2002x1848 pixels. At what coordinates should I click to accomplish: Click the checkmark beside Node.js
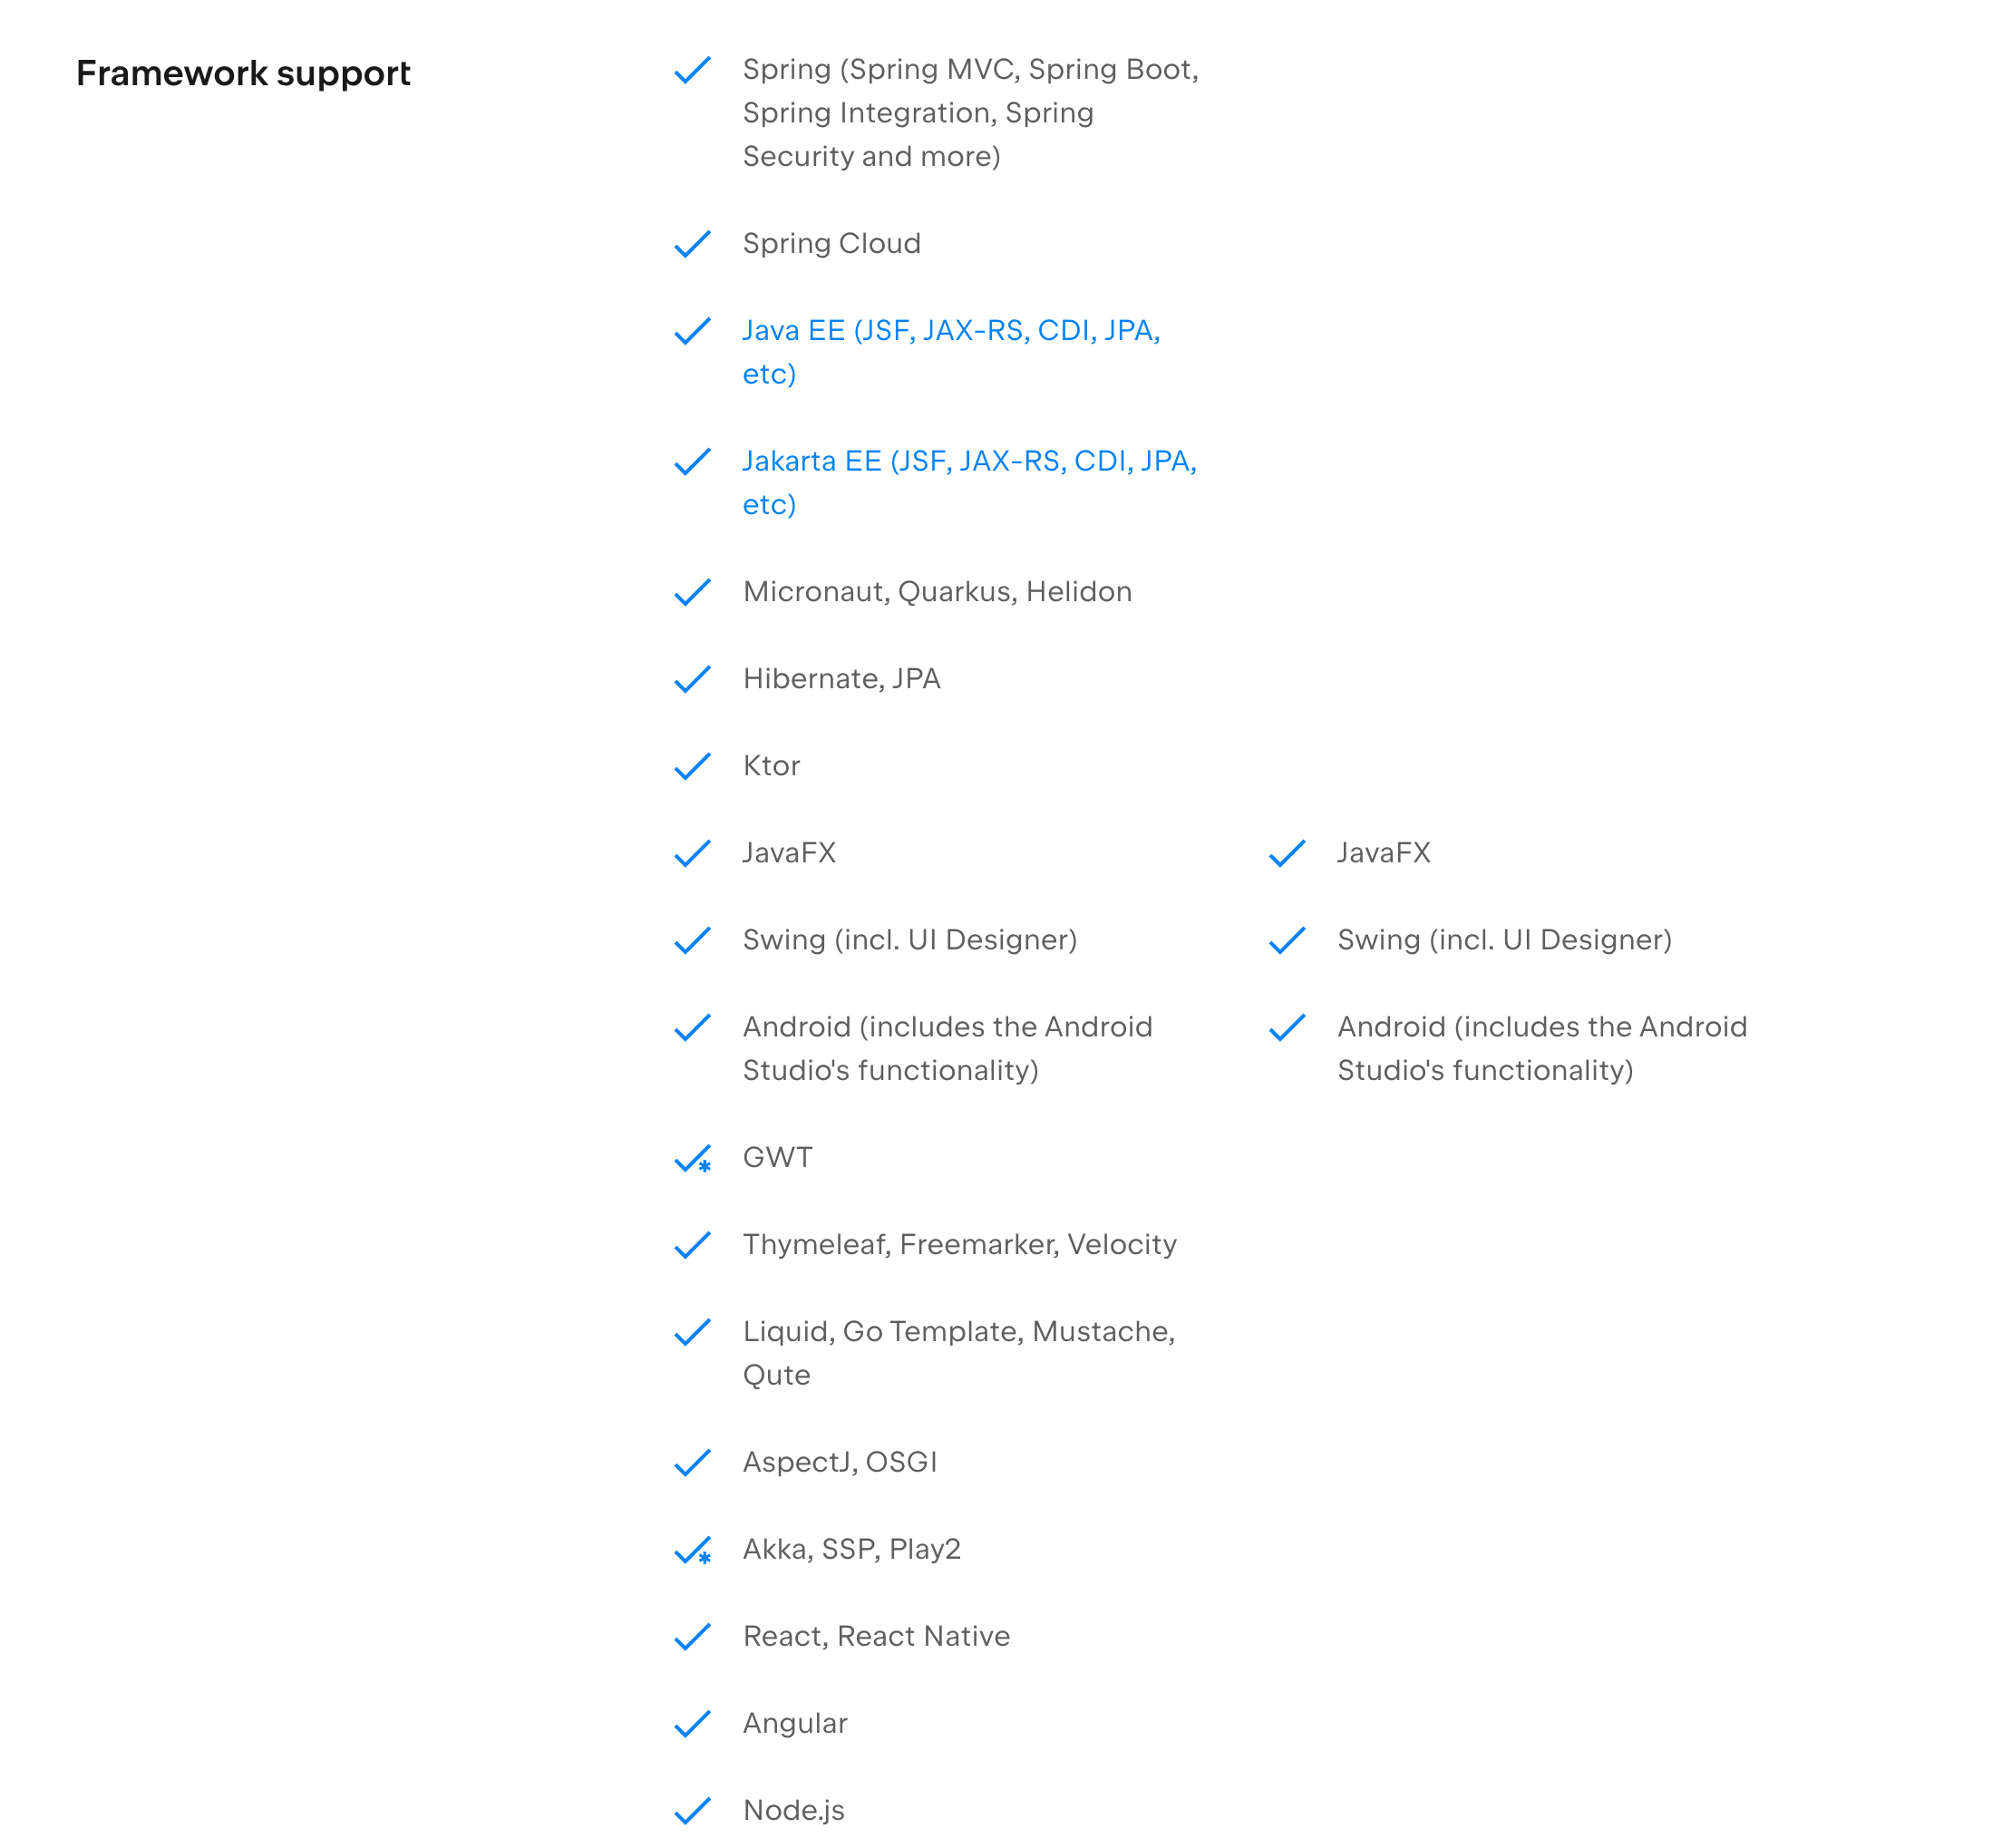click(692, 1812)
